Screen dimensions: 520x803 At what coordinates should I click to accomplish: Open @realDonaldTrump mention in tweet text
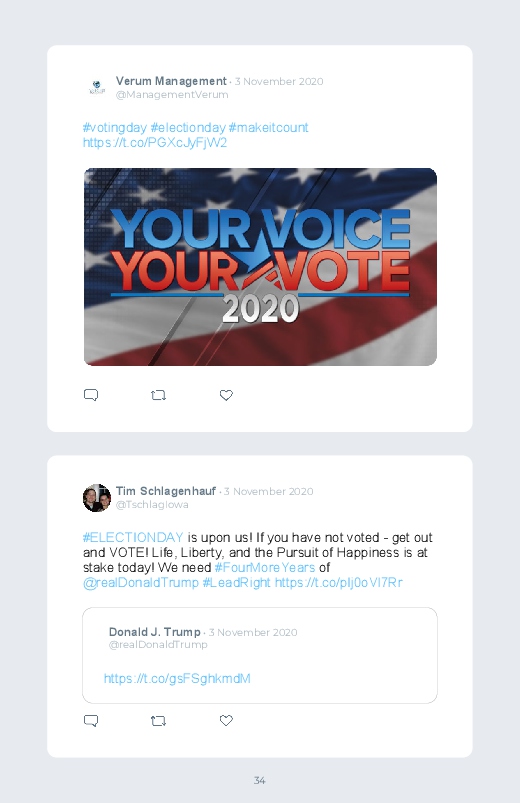tap(141, 583)
